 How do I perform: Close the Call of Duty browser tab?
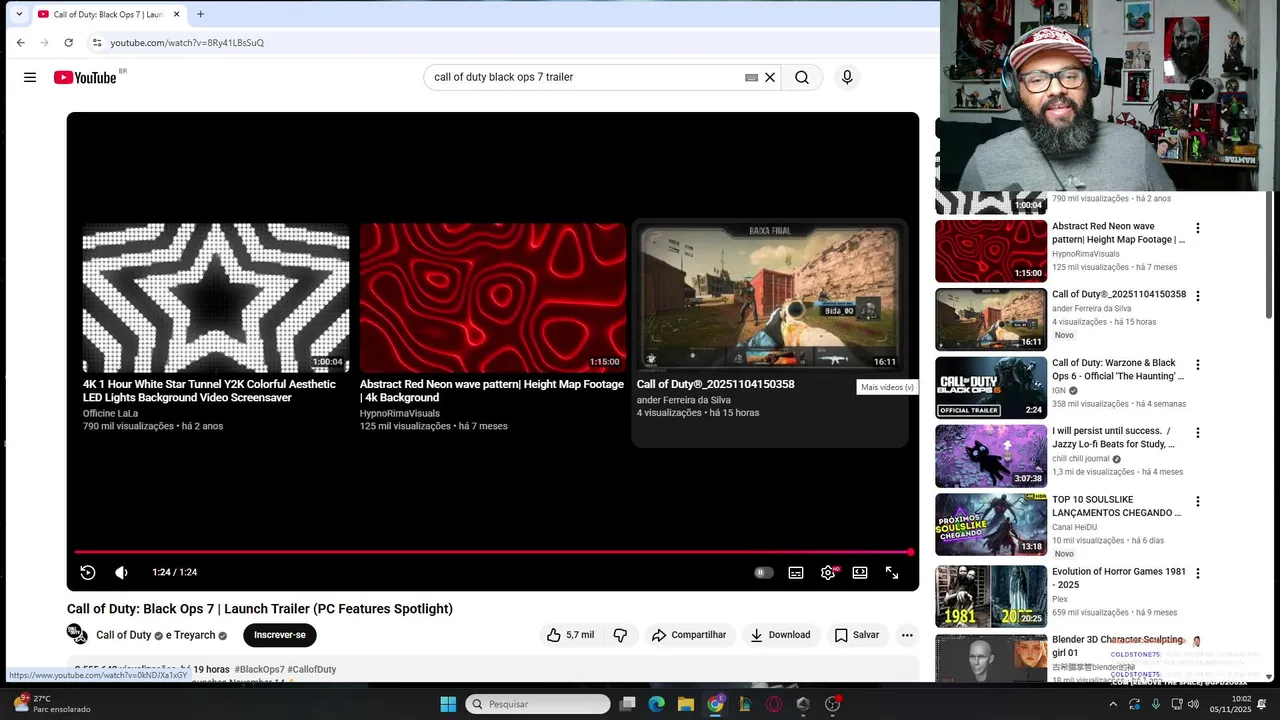coord(177,15)
